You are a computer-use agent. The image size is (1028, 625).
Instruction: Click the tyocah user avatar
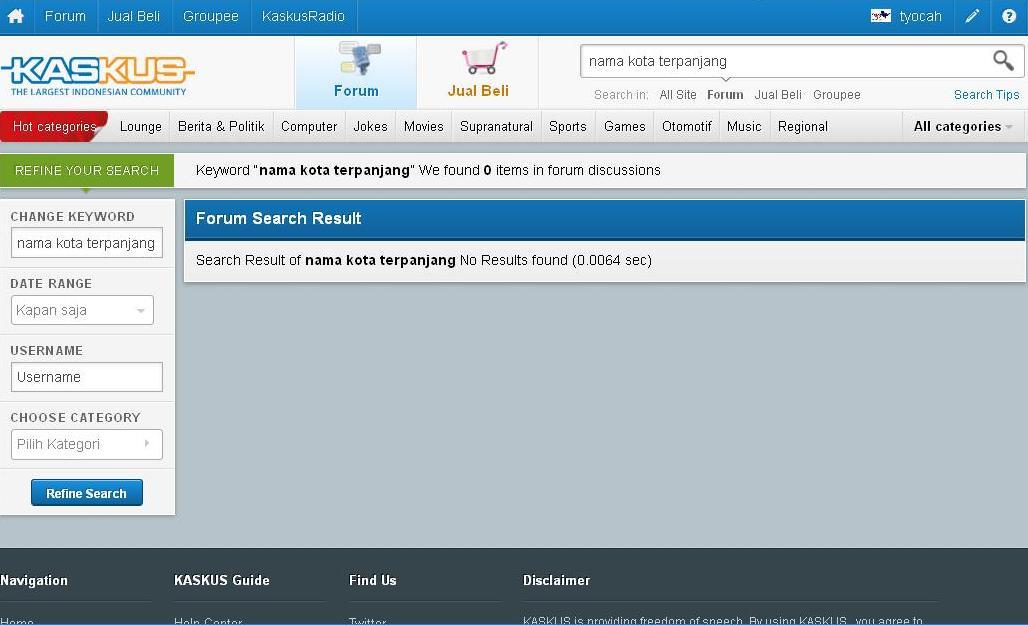pos(880,16)
